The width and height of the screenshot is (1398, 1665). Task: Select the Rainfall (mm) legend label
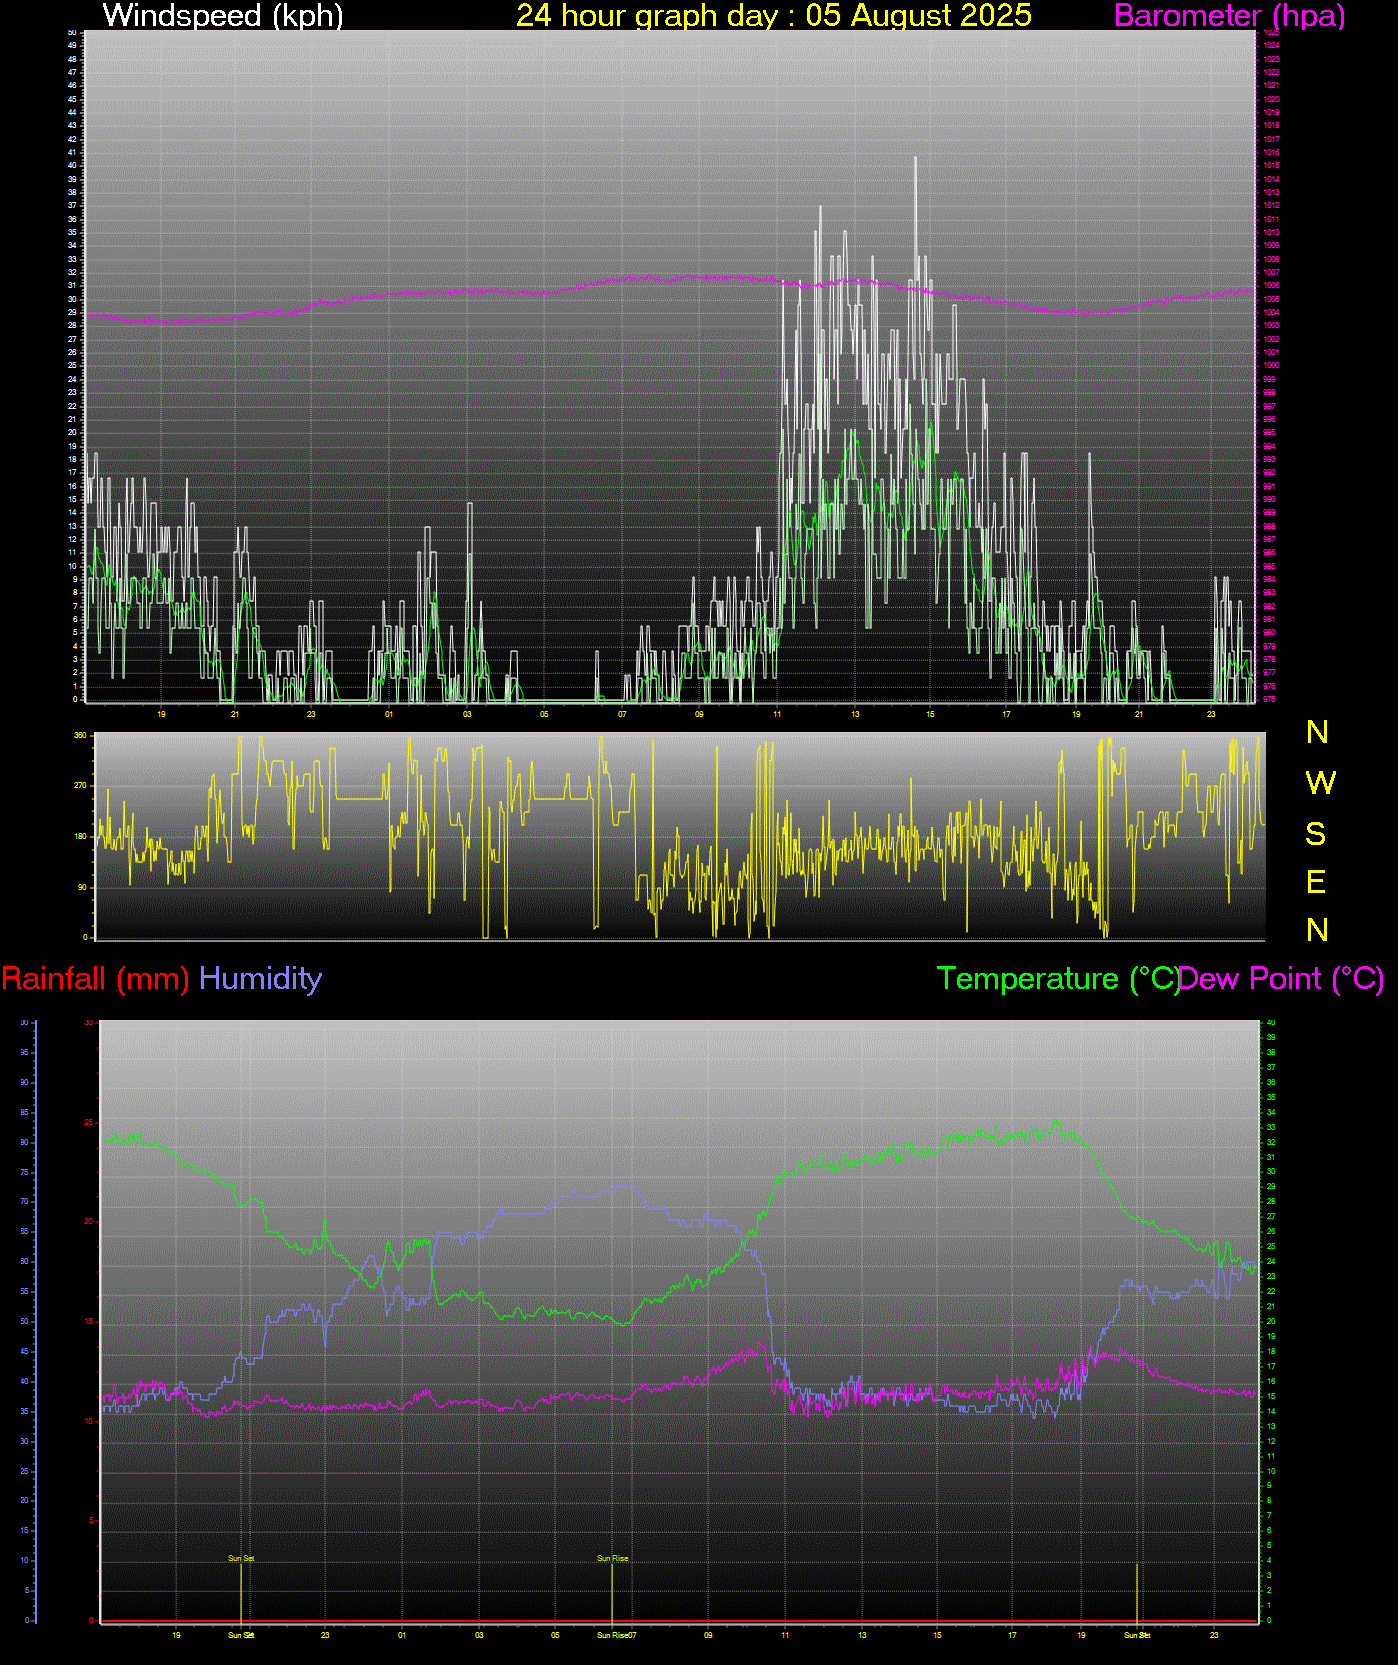tap(95, 978)
